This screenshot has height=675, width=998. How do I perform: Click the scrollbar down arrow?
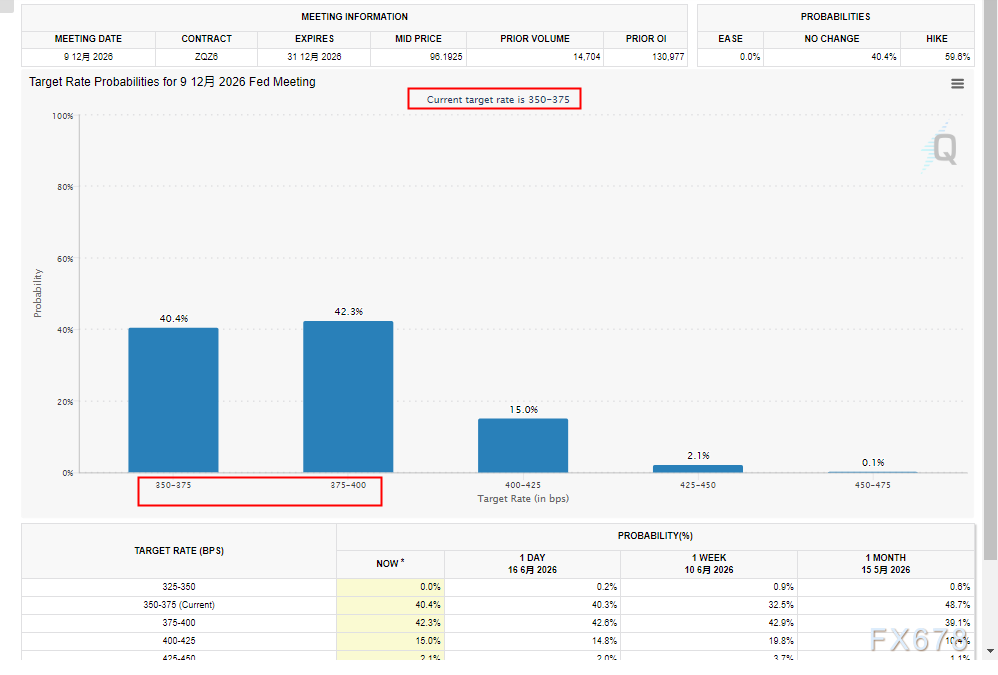coord(990,651)
